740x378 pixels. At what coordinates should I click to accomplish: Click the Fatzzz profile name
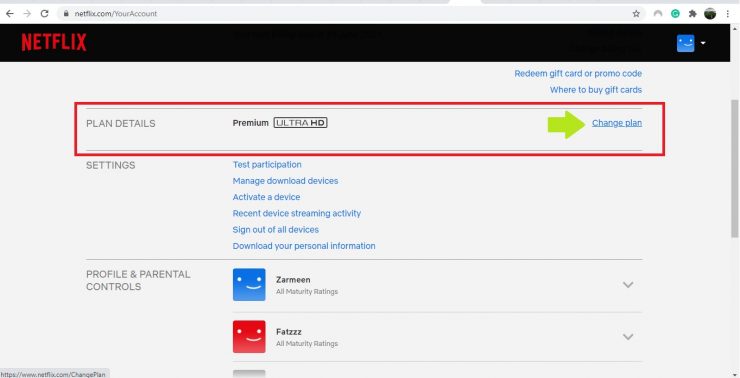coord(289,332)
